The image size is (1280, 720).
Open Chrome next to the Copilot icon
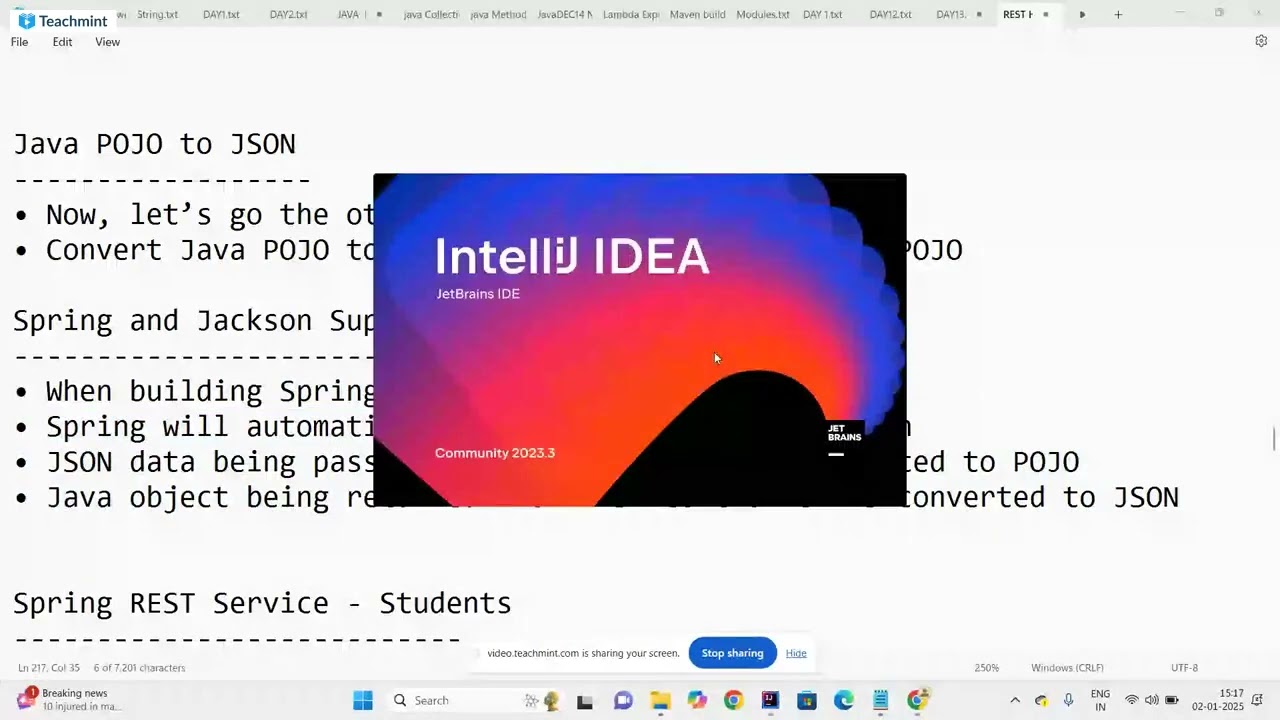[734, 701]
